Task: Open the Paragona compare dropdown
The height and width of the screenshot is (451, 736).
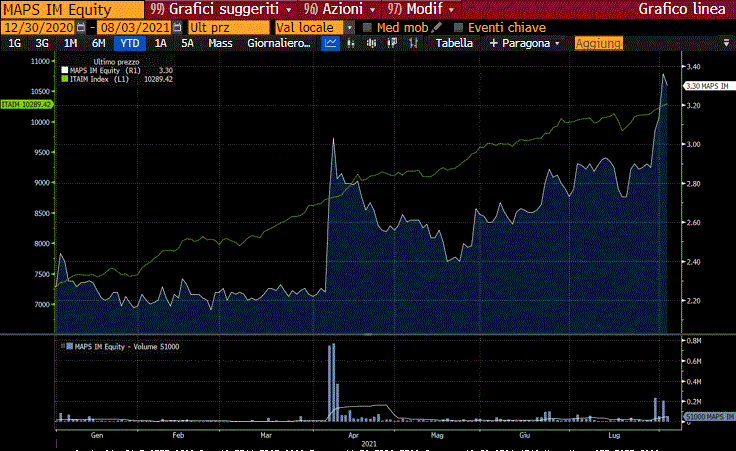Action: [x=525, y=43]
